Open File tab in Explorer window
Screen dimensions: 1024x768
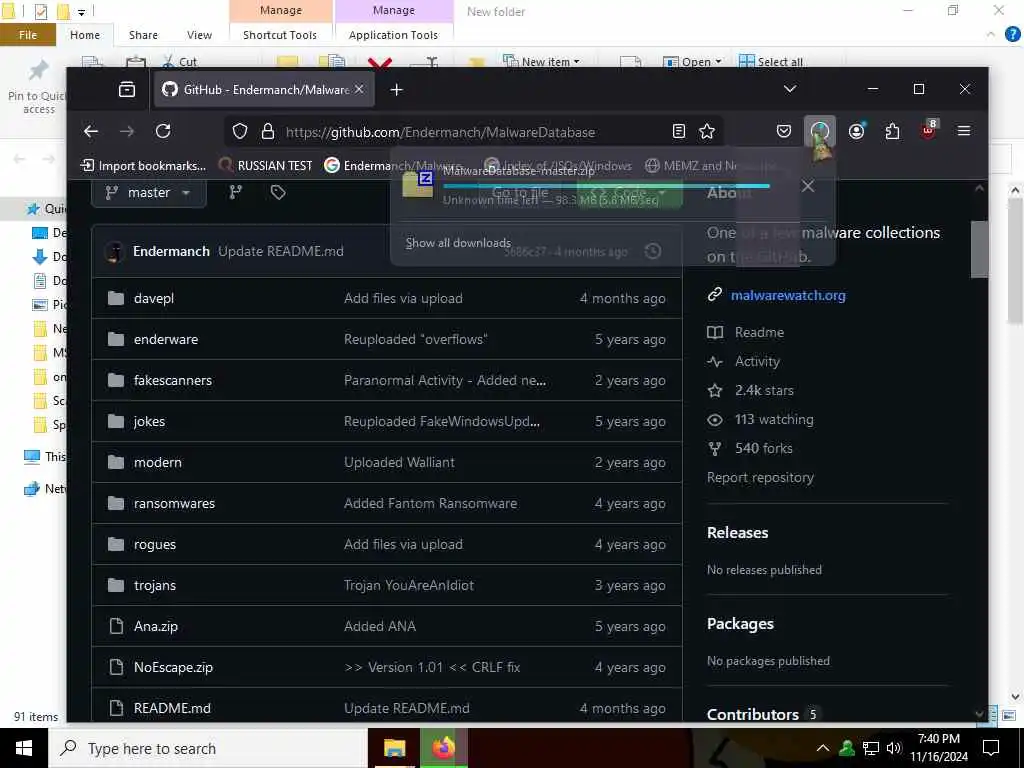28,35
